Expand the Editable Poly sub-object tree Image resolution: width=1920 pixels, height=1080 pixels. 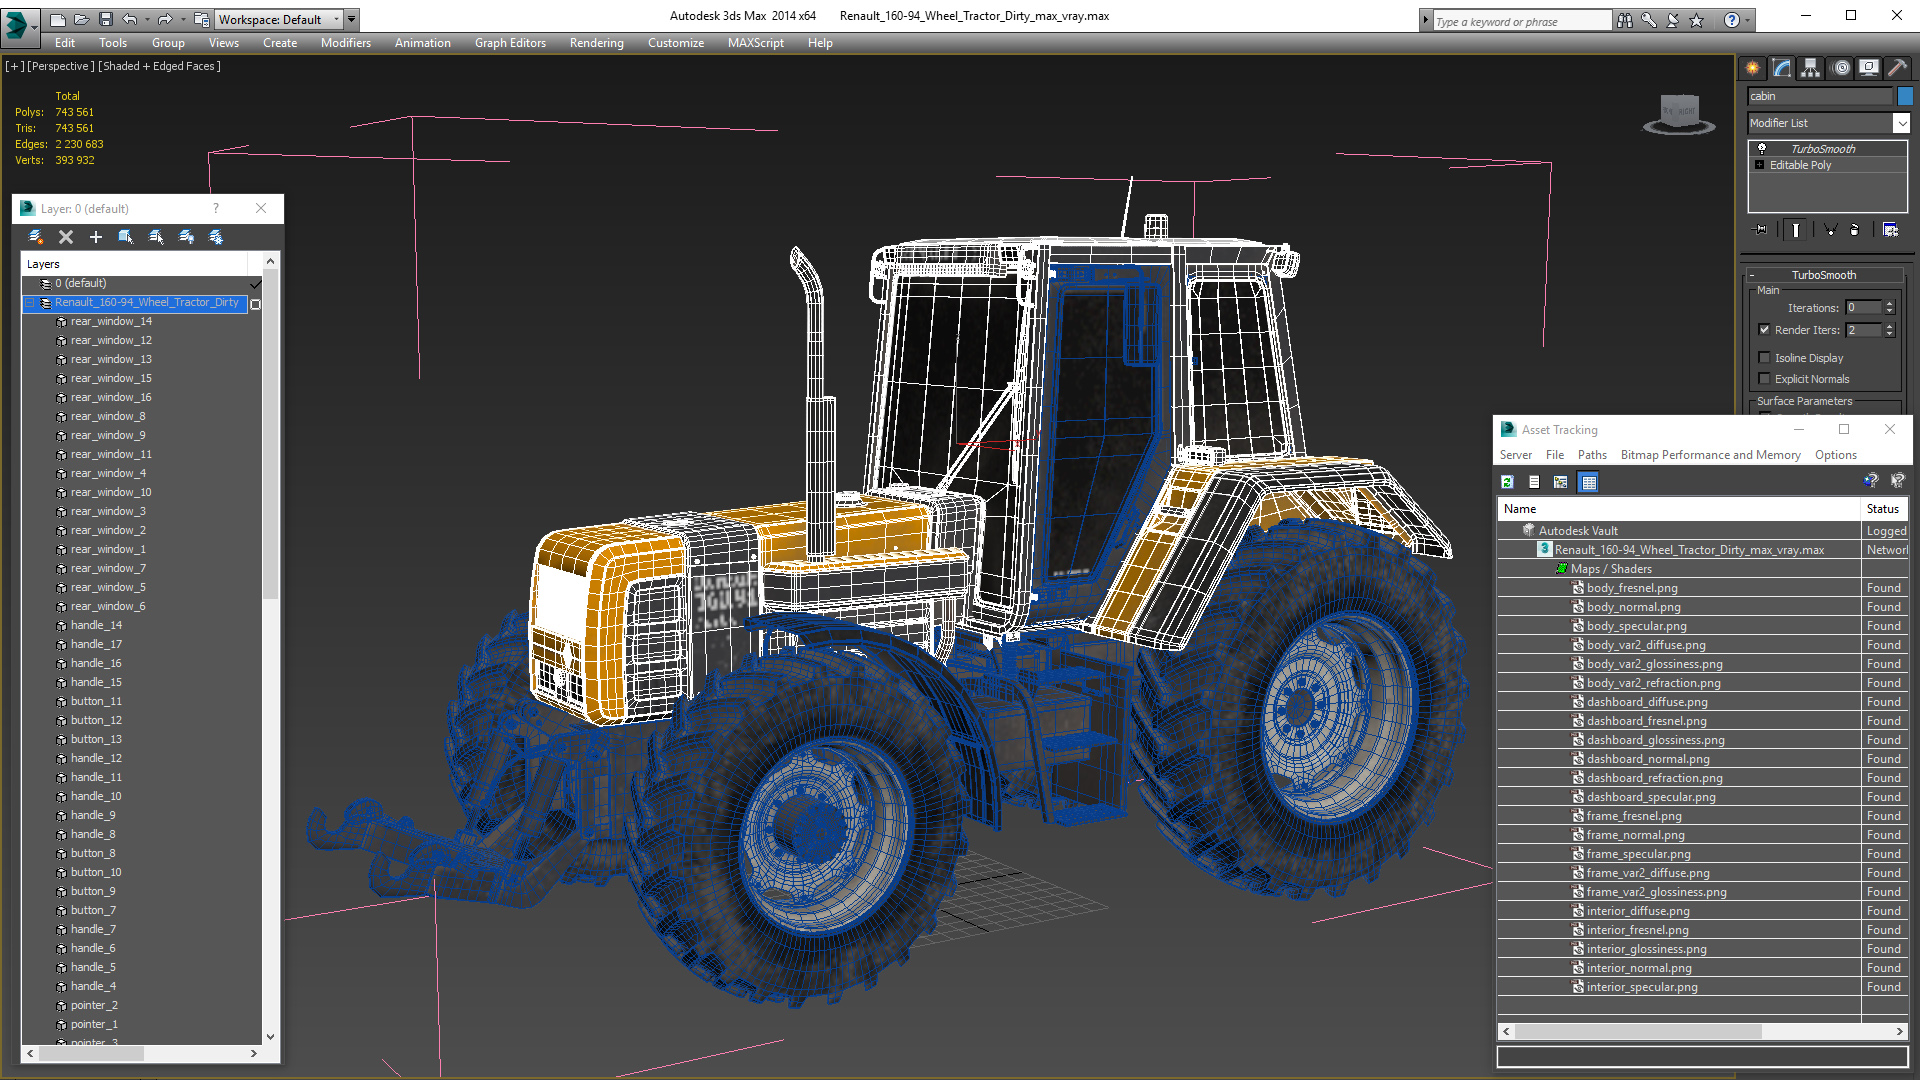click(x=1760, y=165)
